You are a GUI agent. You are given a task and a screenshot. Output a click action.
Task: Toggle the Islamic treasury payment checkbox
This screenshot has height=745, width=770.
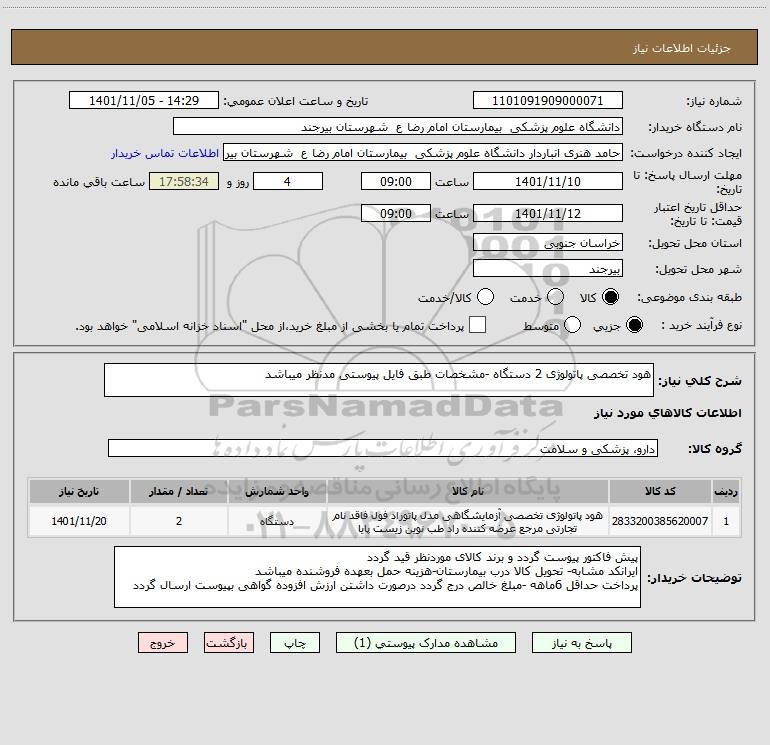pos(477,325)
